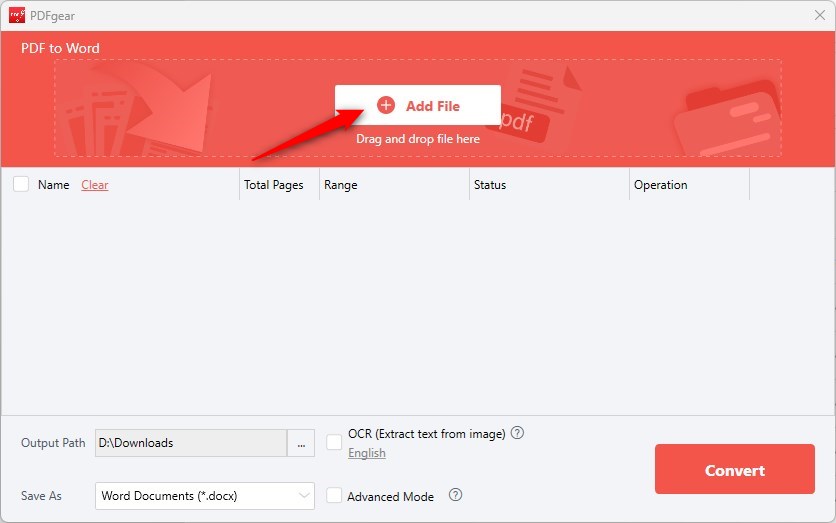This screenshot has height=523, width=836.
Task: Click the 'Output Path' label
Action: (x=53, y=443)
